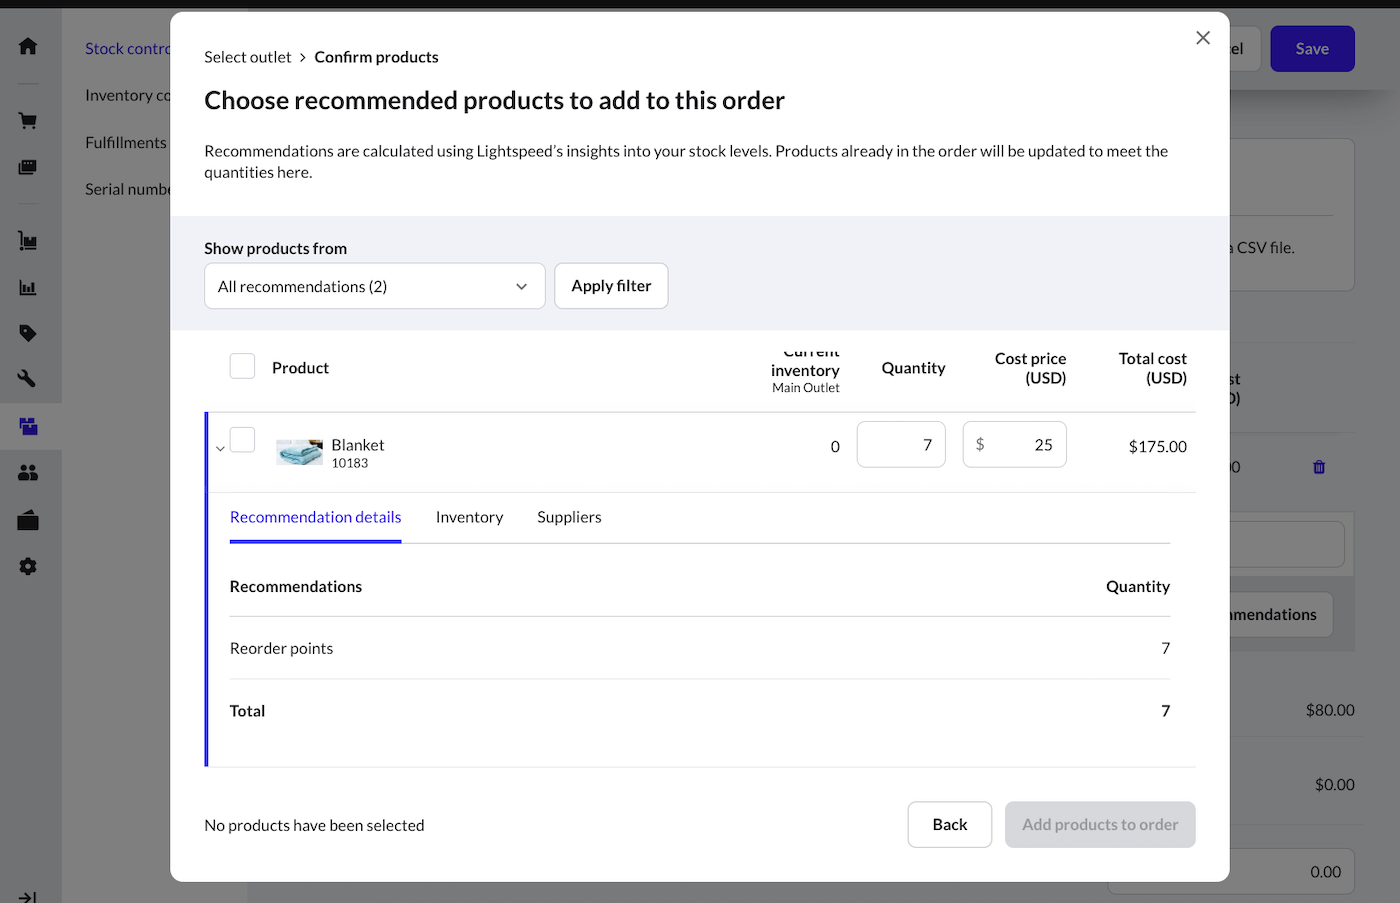Click the setup wrench icon
Screen dimensions: 1400x903
pyautogui.click(x=28, y=379)
